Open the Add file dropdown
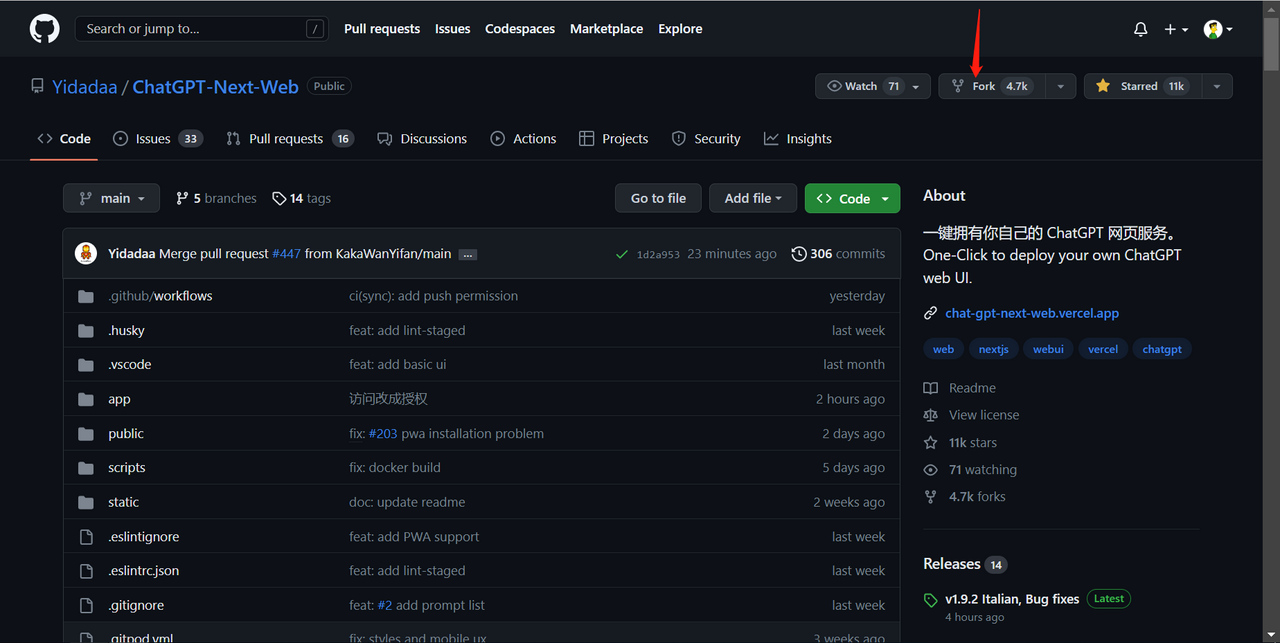Image resolution: width=1280 pixels, height=643 pixels. tap(752, 198)
